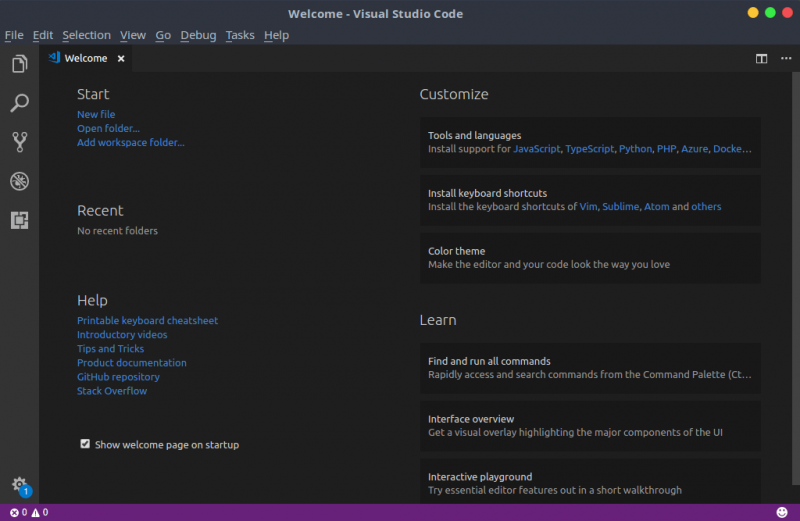Install PHP support link

(x=666, y=149)
